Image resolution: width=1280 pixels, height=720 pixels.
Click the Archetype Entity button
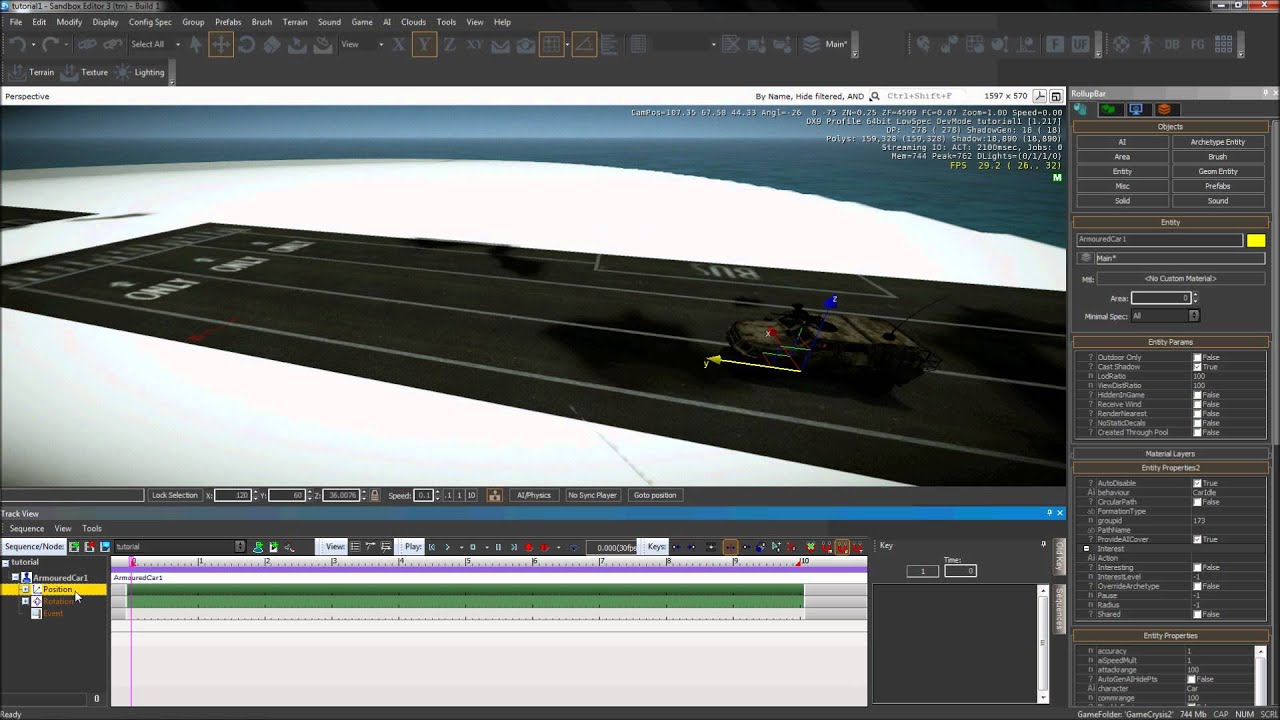(1217, 142)
